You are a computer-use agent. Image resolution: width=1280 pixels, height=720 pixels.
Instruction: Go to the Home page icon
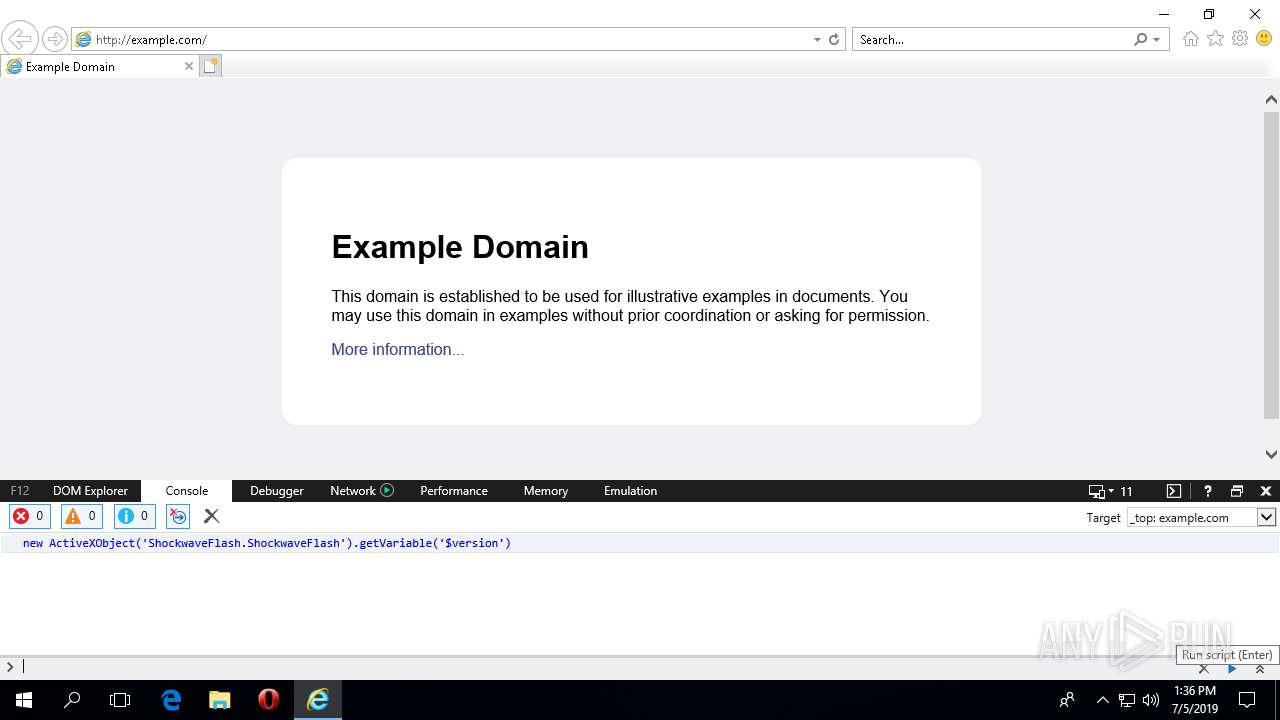[1190, 39]
